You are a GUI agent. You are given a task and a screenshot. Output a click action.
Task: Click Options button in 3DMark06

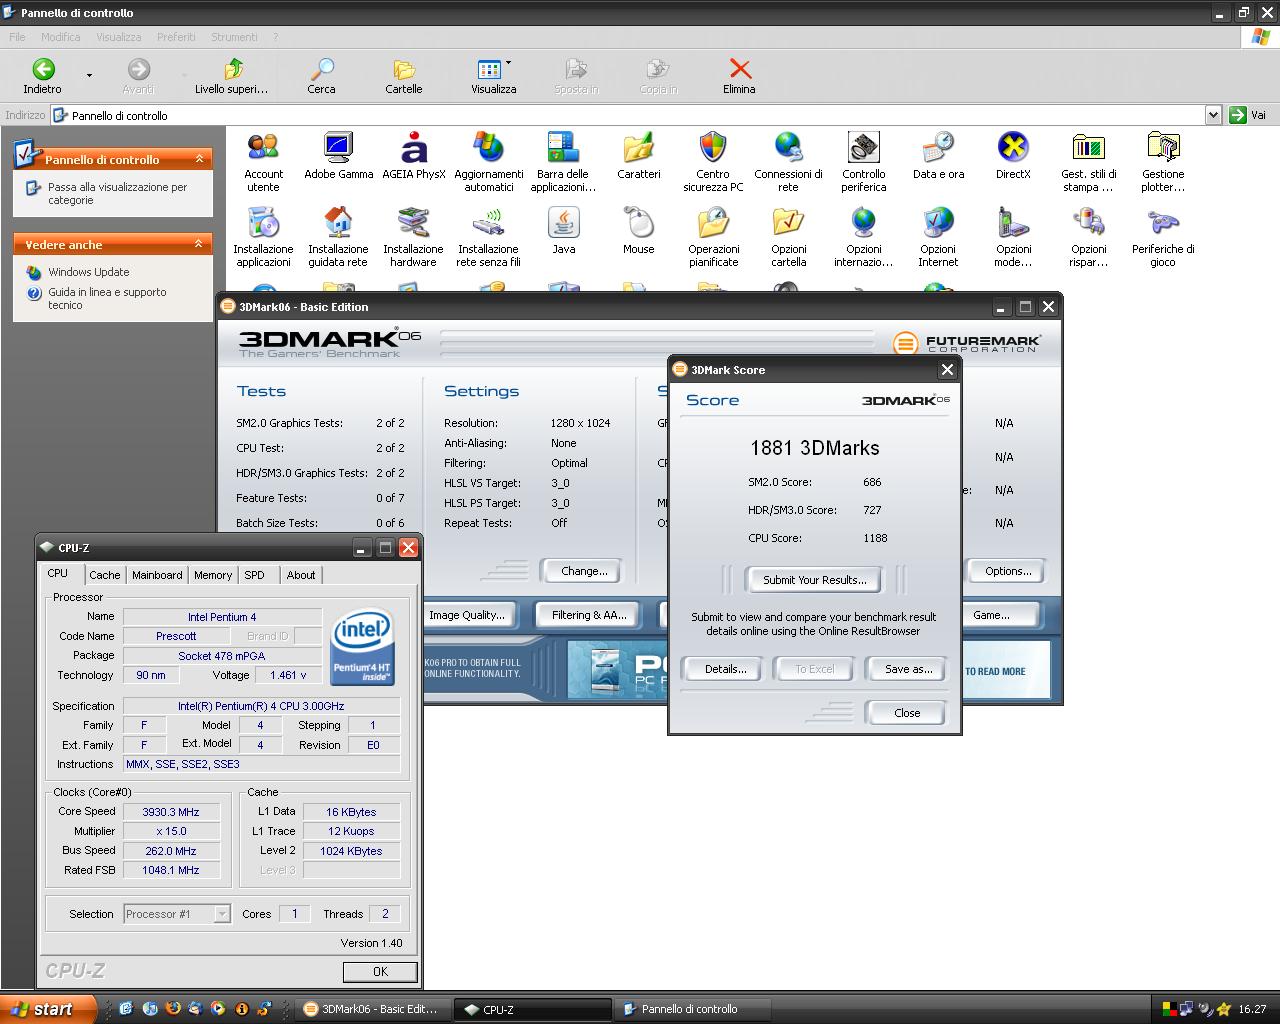tap(1008, 571)
